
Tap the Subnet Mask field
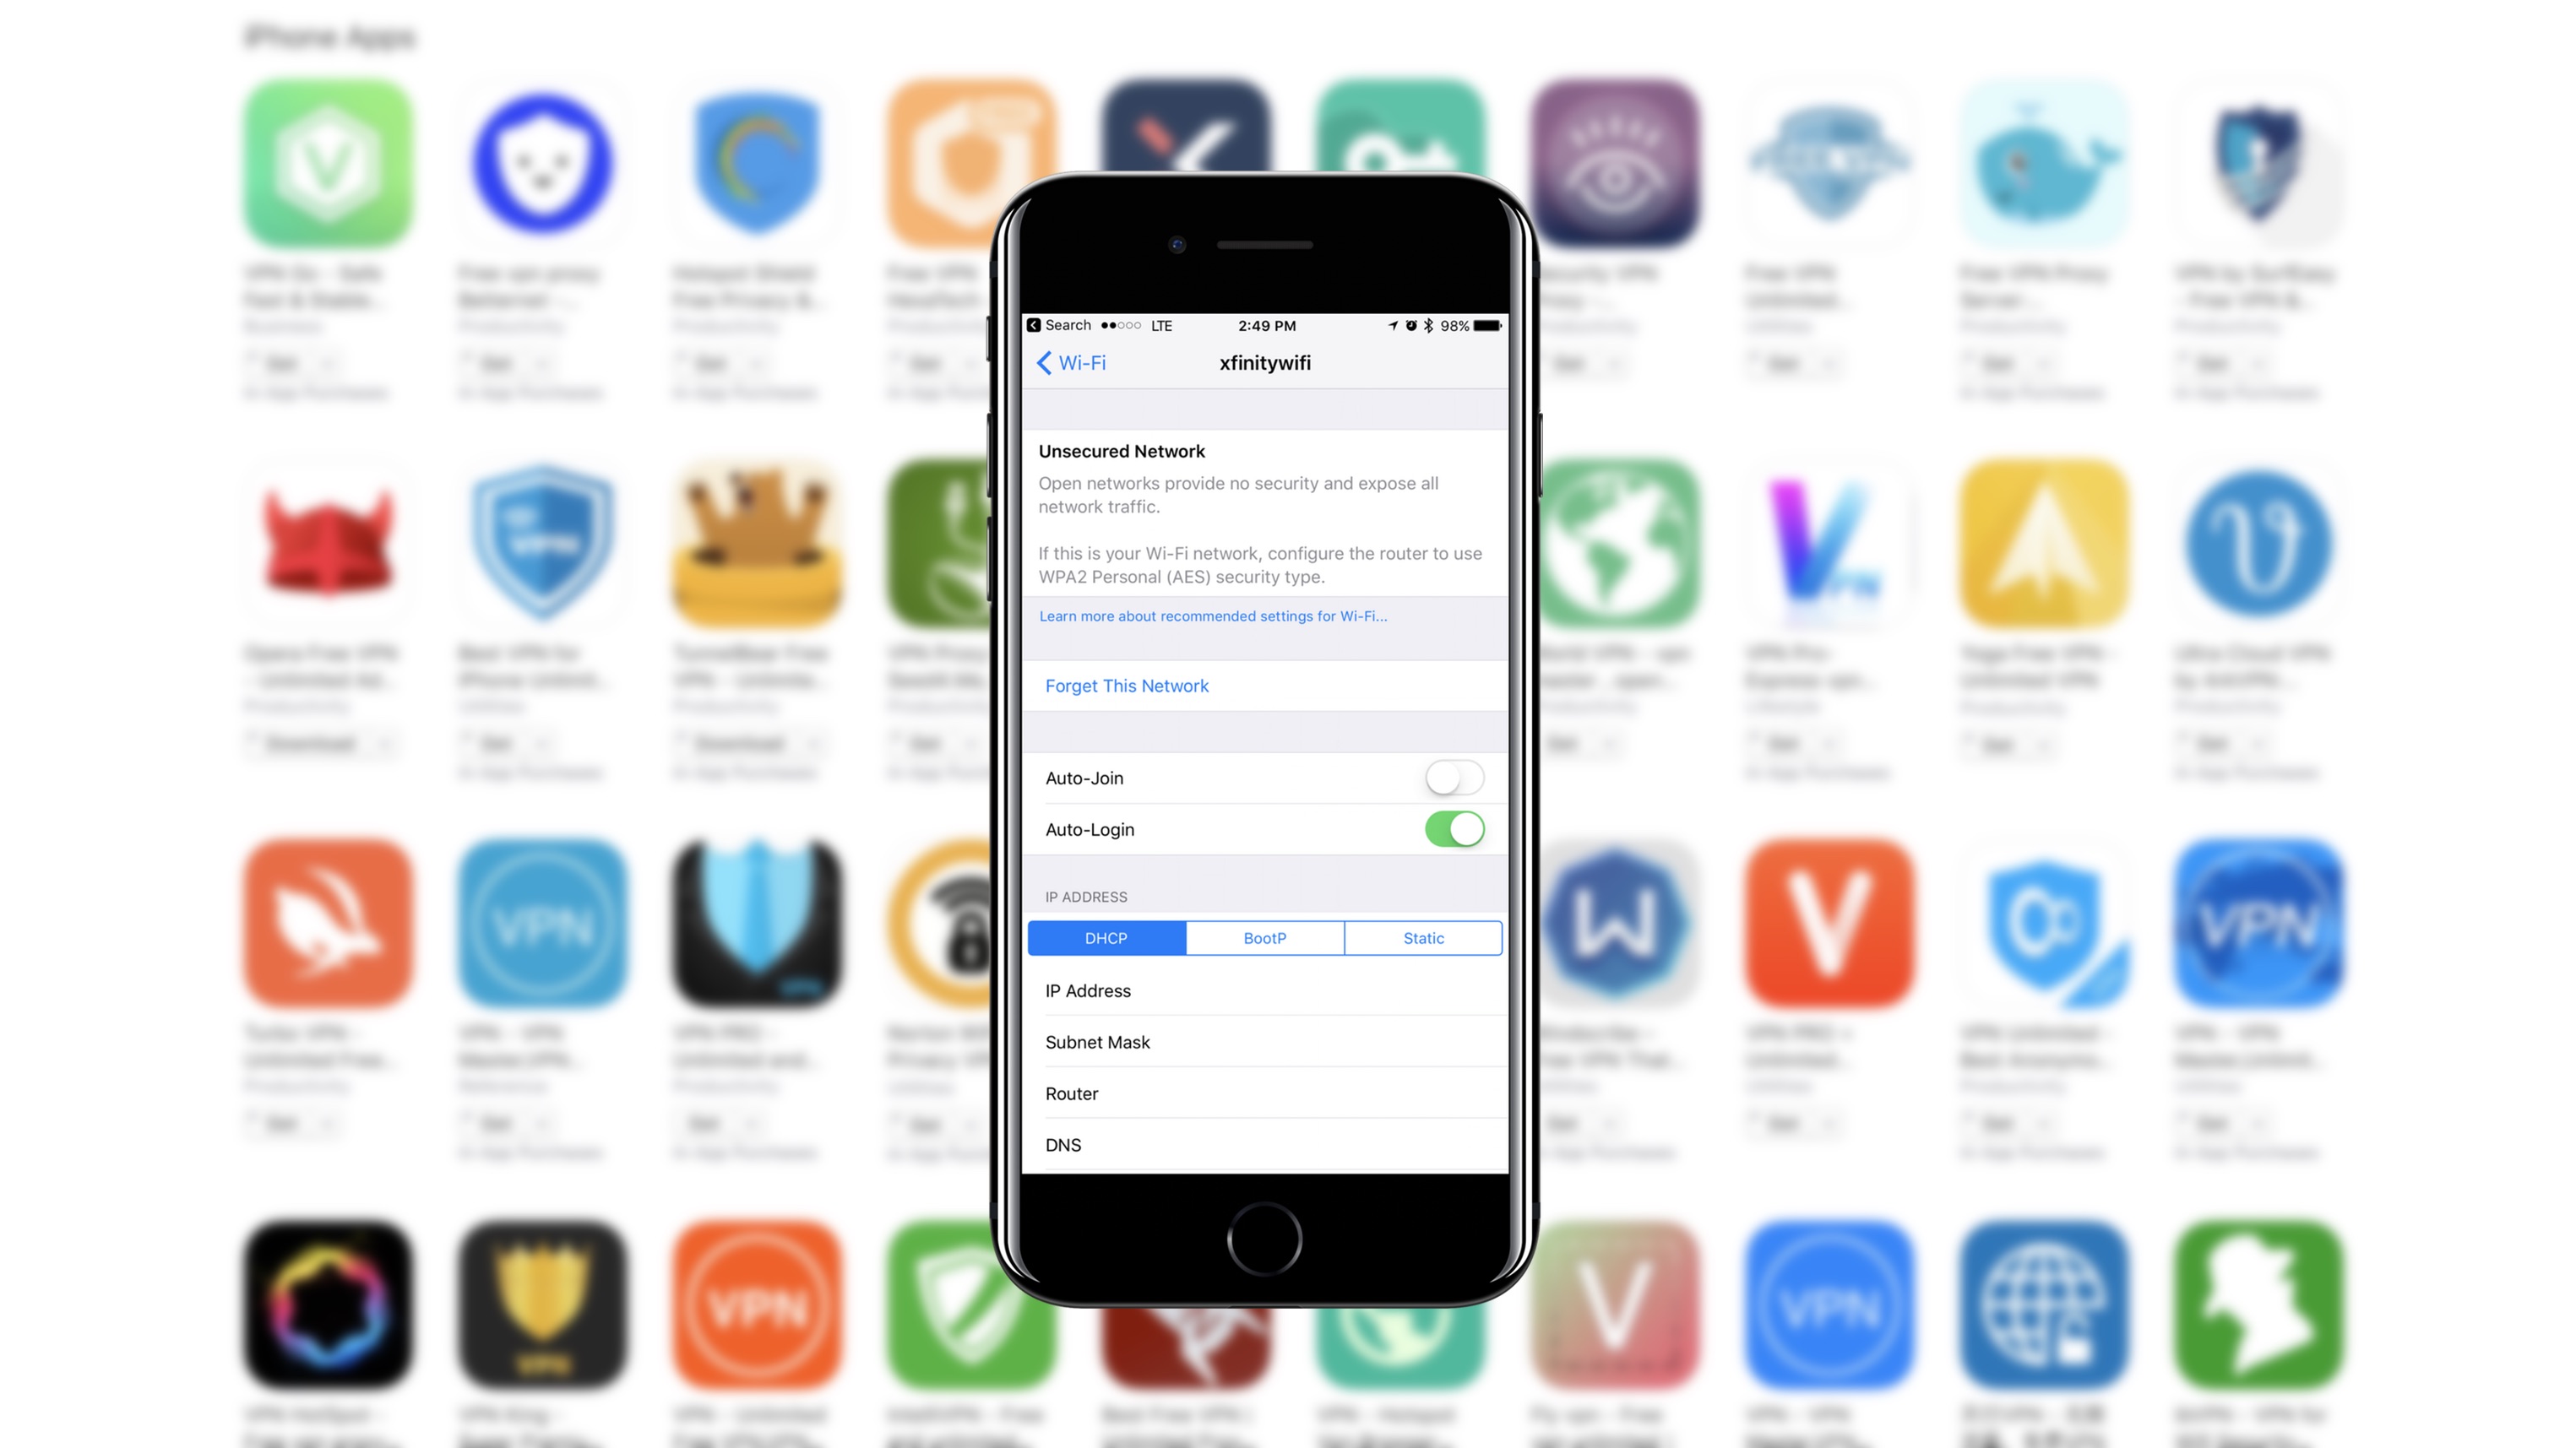click(1264, 1041)
